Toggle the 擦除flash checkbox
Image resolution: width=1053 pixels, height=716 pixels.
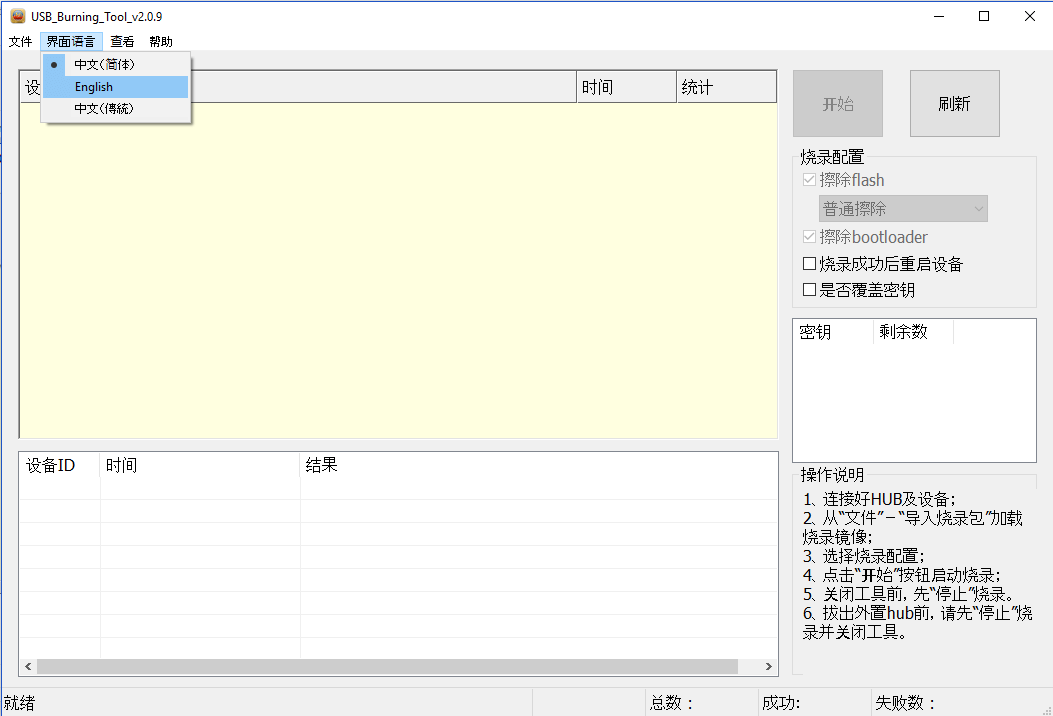pos(809,180)
